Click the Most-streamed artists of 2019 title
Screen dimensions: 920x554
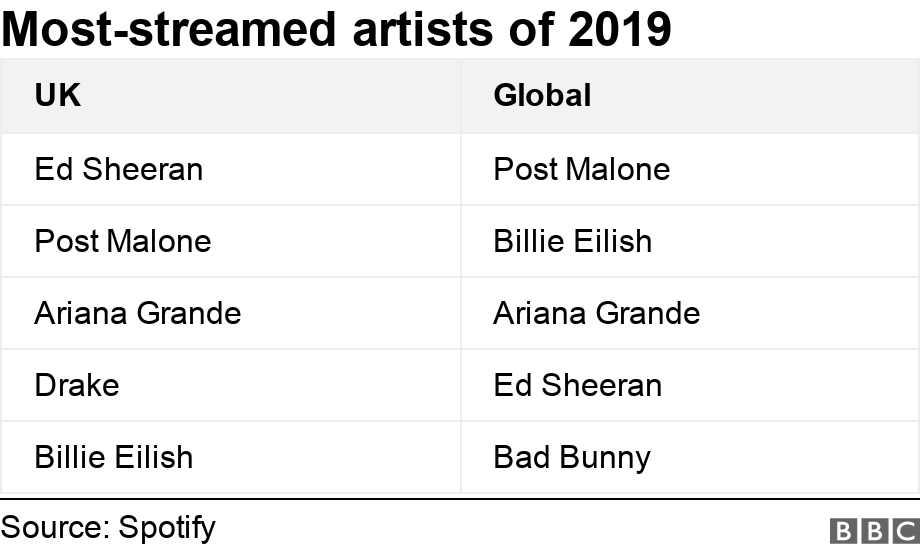[x=336, y=30]
